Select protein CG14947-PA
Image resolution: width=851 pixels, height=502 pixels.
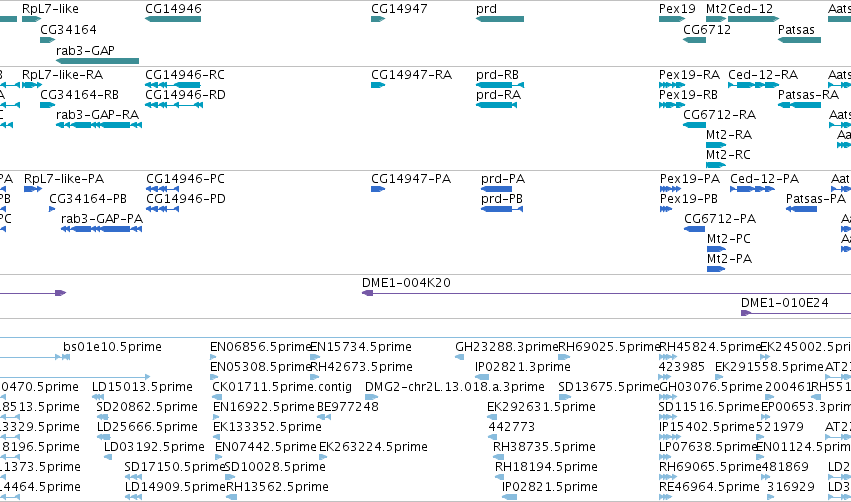point(378,189)
